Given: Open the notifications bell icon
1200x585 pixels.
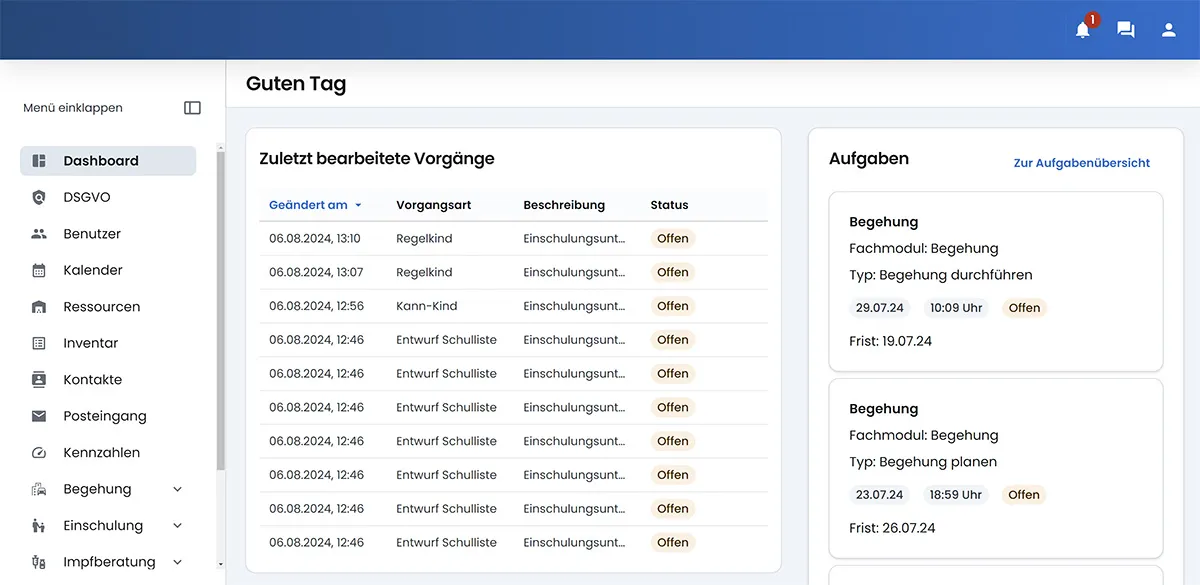Looking at the screenshot, I should point(1083,30).
